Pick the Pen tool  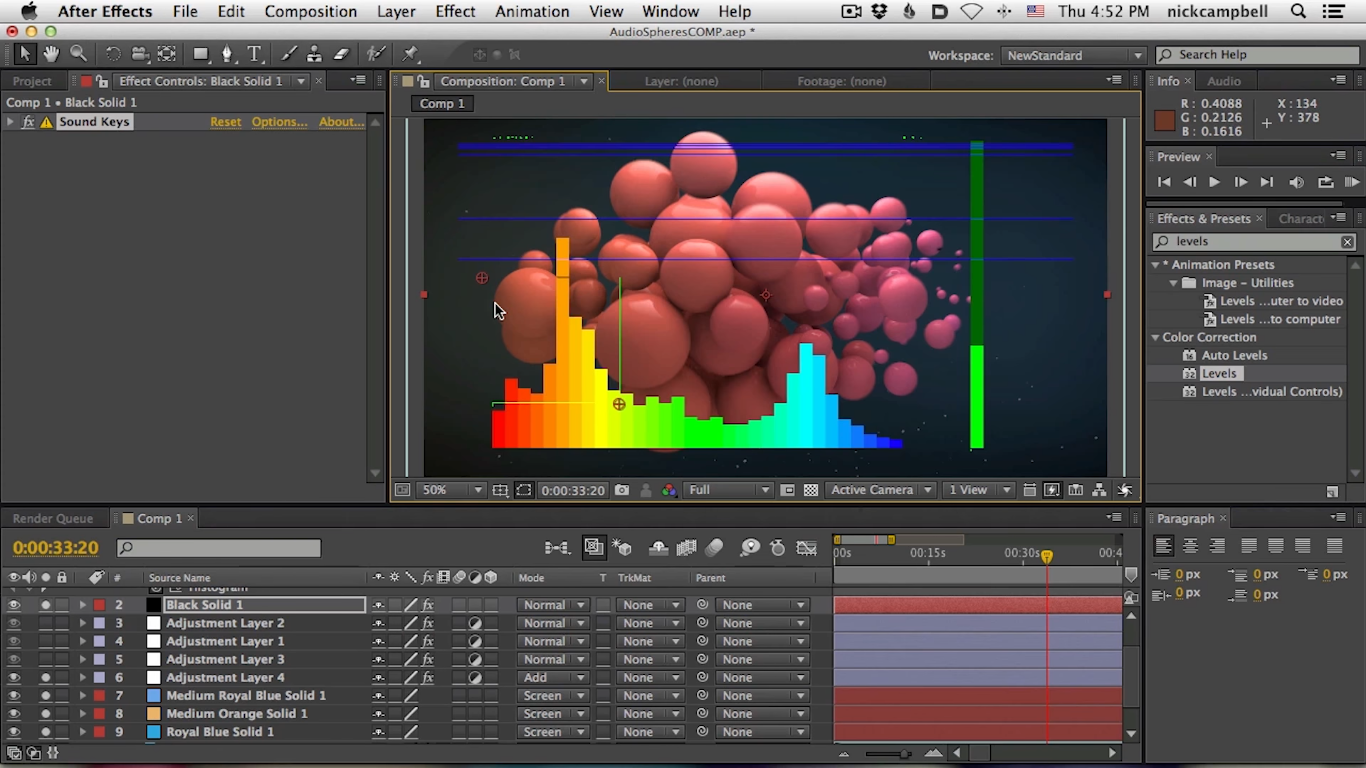click(228, 54)
